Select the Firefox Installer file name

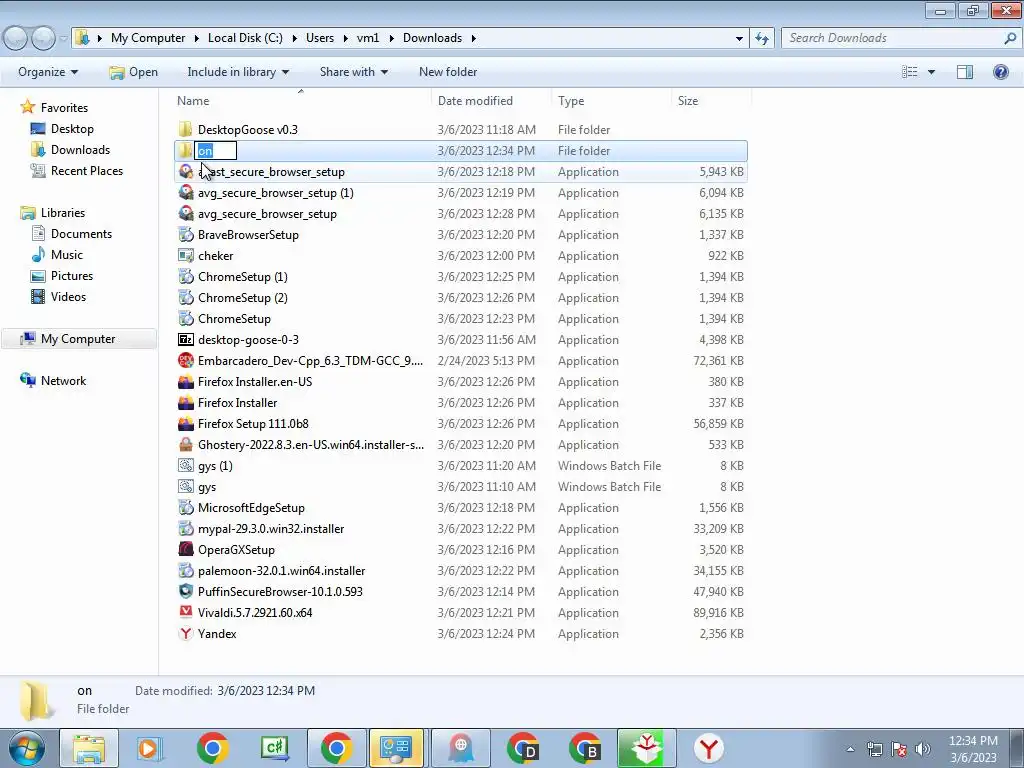click(x=238, y=403)
